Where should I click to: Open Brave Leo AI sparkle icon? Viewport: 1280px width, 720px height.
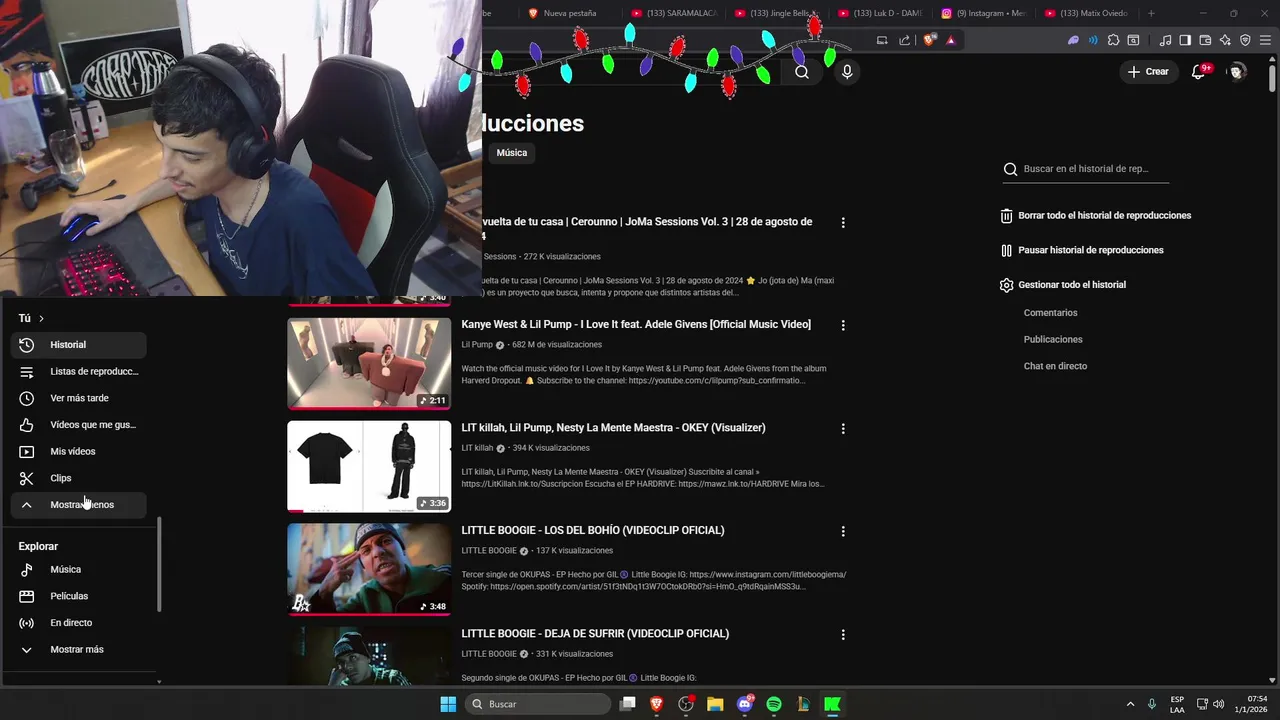click(x=1225, y=41)
